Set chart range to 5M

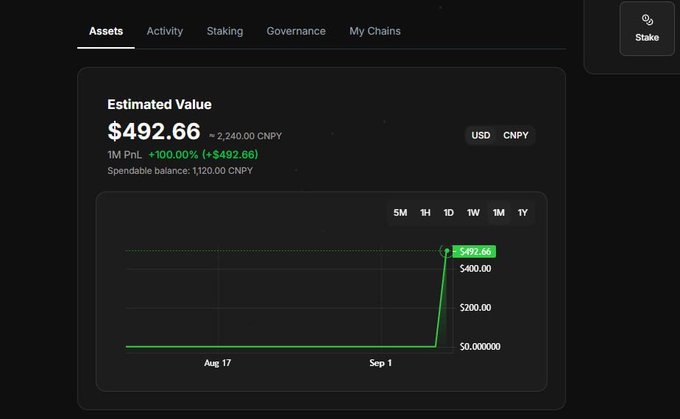point(400,213)
